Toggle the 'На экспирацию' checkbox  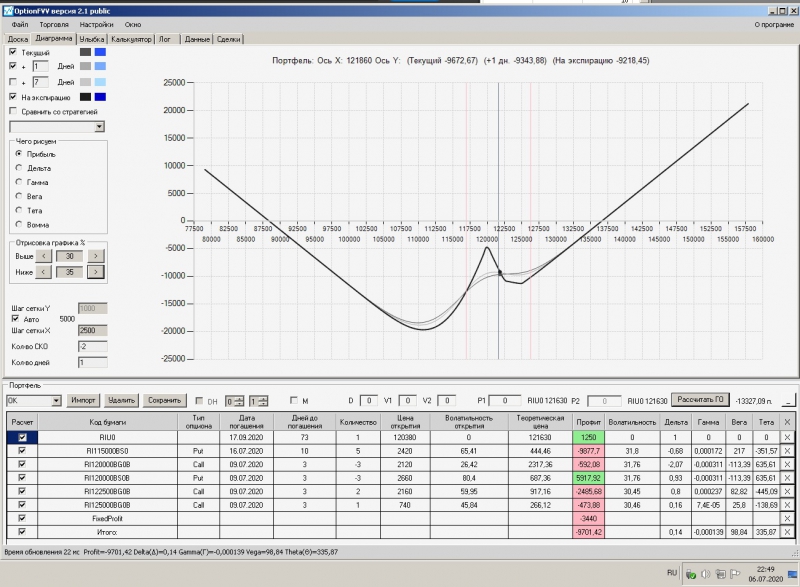[x=12, y=97]
